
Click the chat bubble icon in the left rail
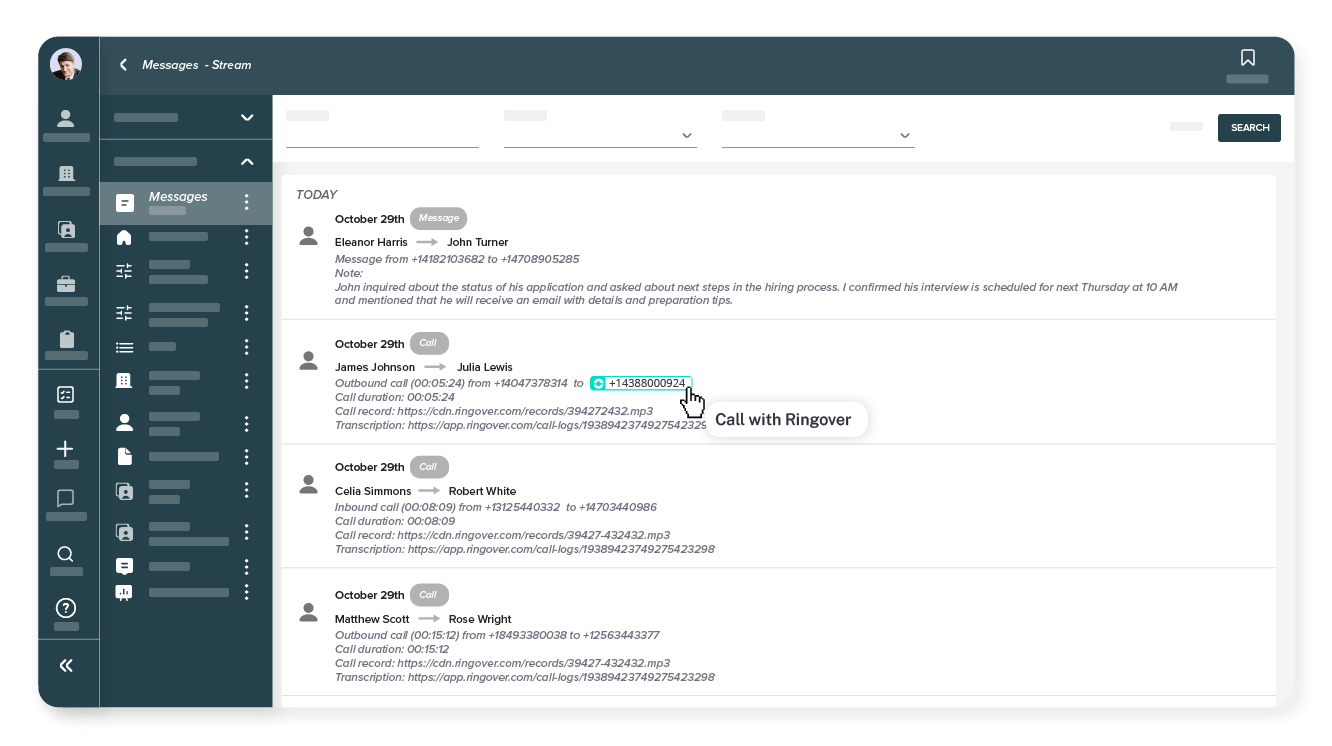pyautogui.click(x=66, y=498)
